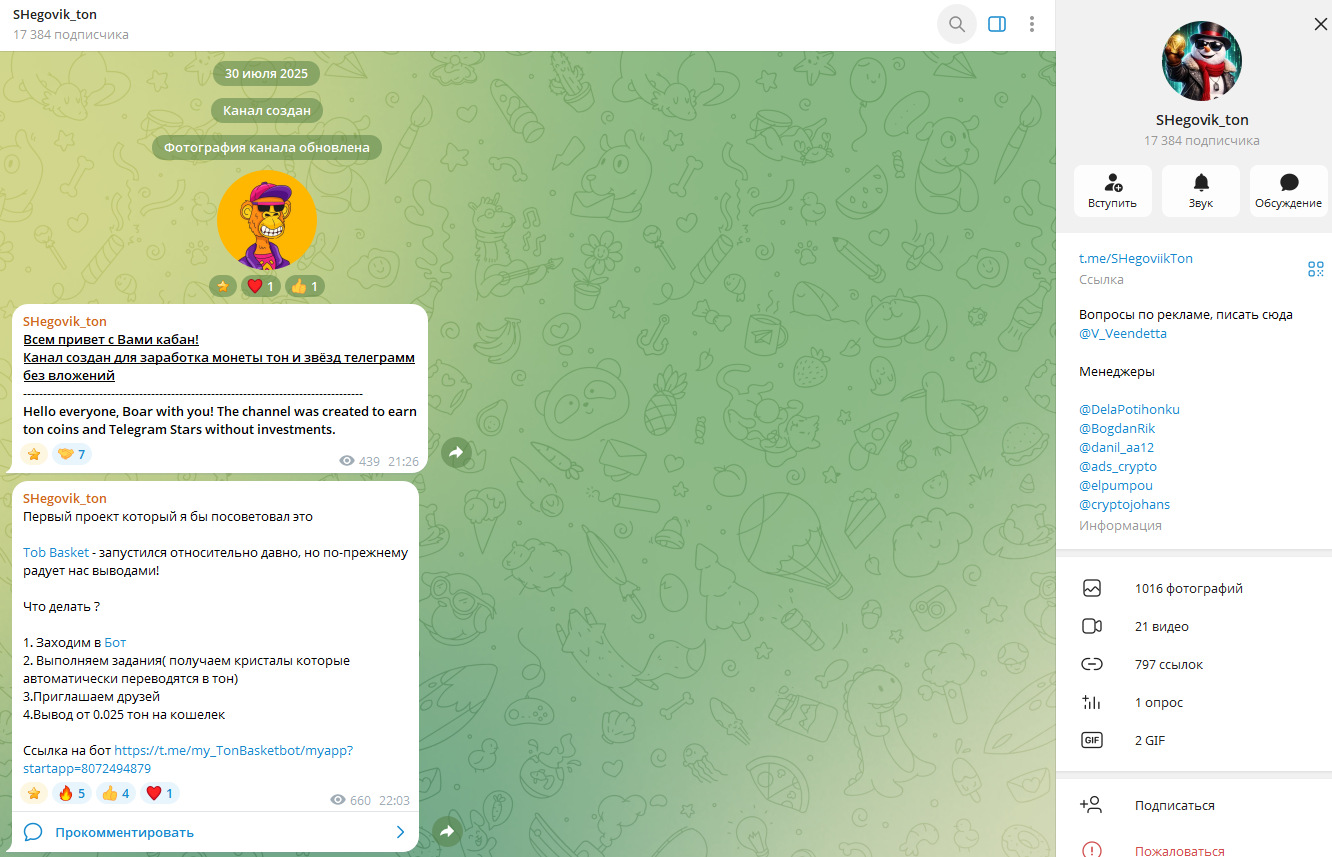1332x857 pixels.
Task: Toggle the right sidebar panel icon
Action: pyautogui.click(x=997, y=24)
